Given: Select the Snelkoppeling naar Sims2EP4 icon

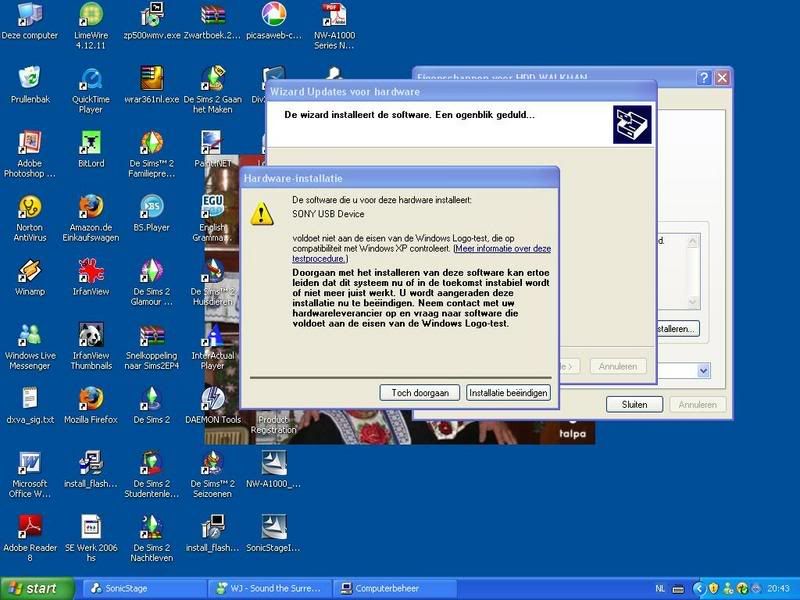Looking at the screenshot, I should click(x=152, y=346).
